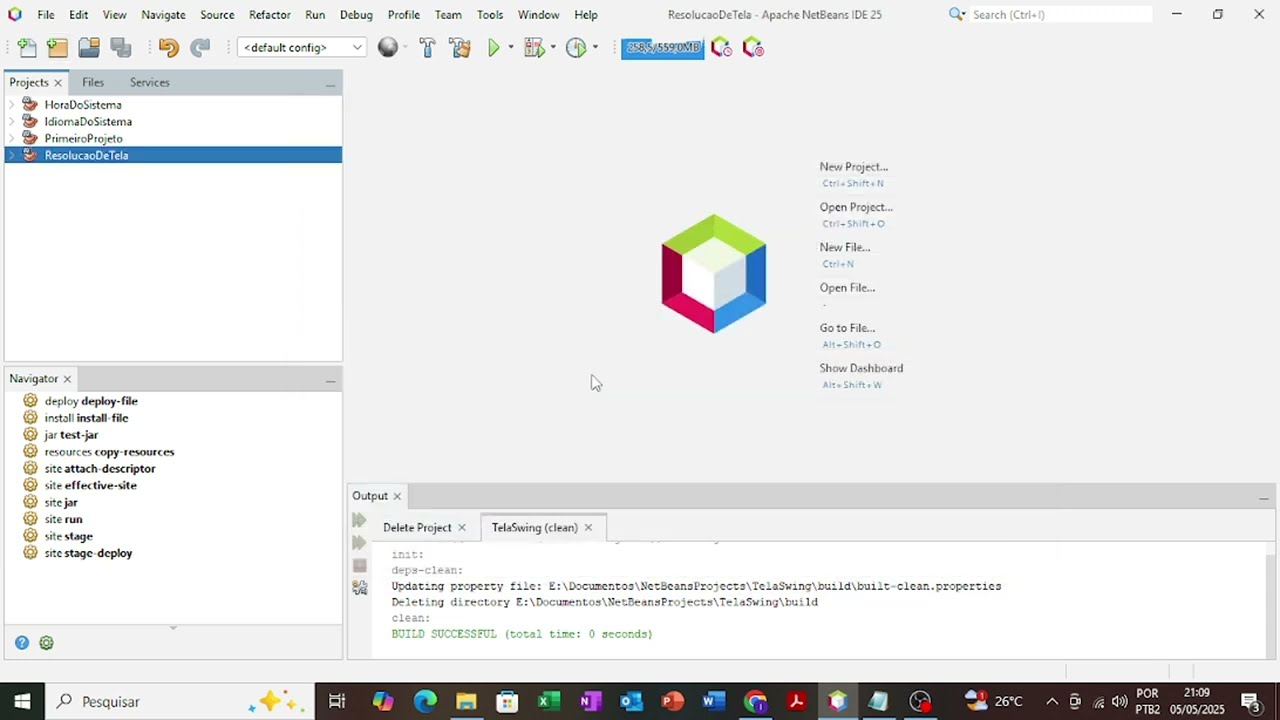Click the Debug Project toolbar icon
Screen dimensions: 1280x720
(534, 48)
